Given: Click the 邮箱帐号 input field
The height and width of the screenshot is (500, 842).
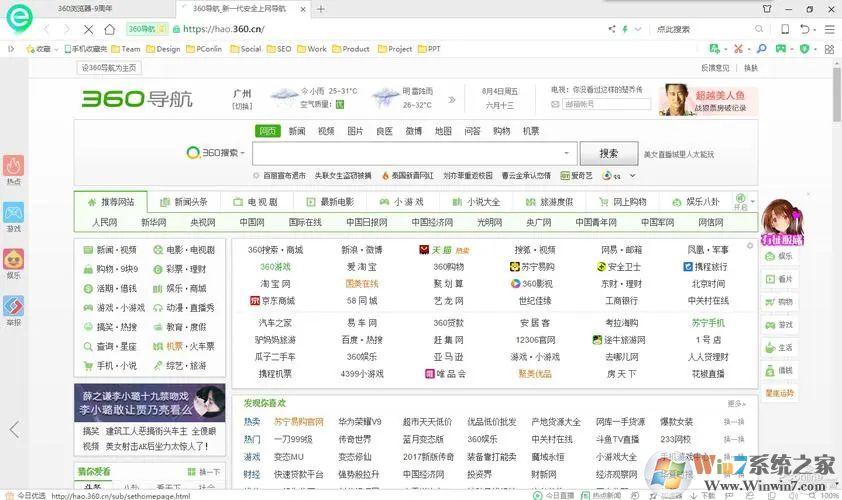Looking at the screenshot, I should coord(606,104).
